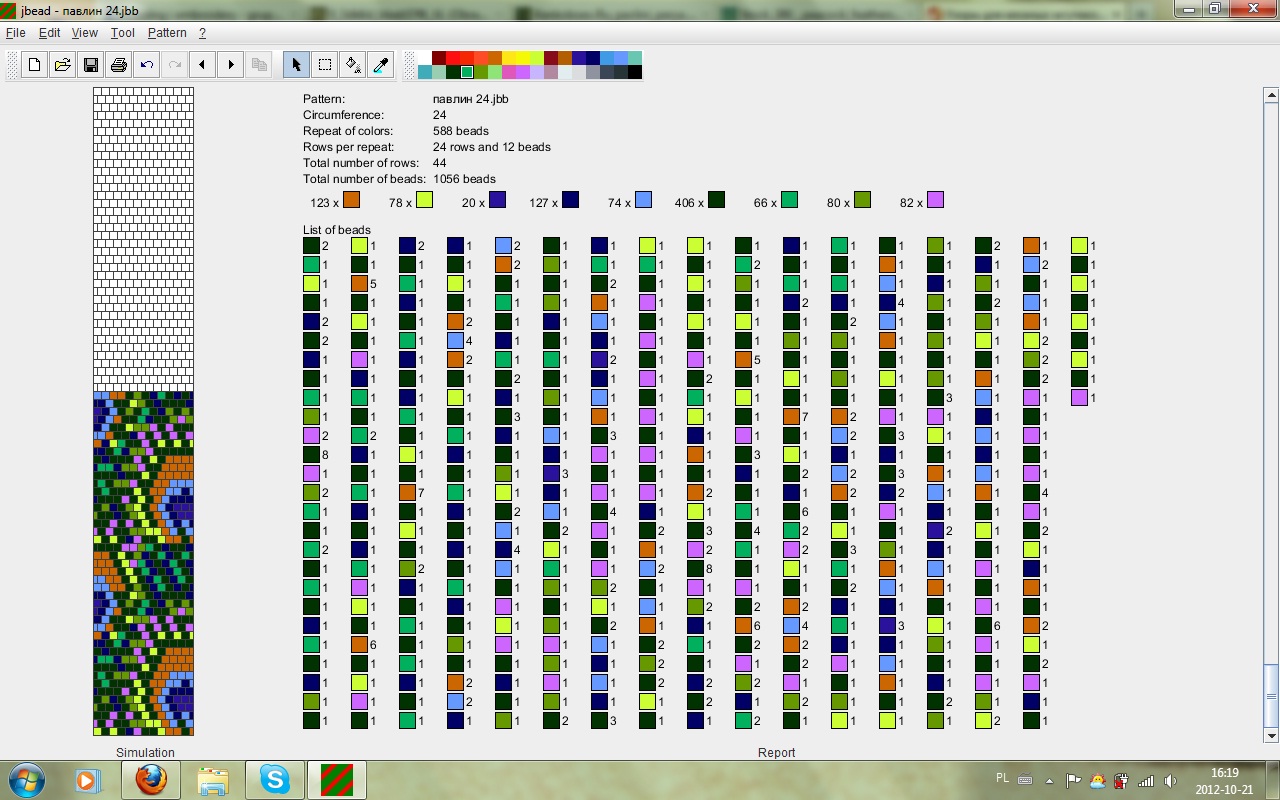1280x800 pixels.
Task: Create a new pattern file
Action: coord(34,65)
